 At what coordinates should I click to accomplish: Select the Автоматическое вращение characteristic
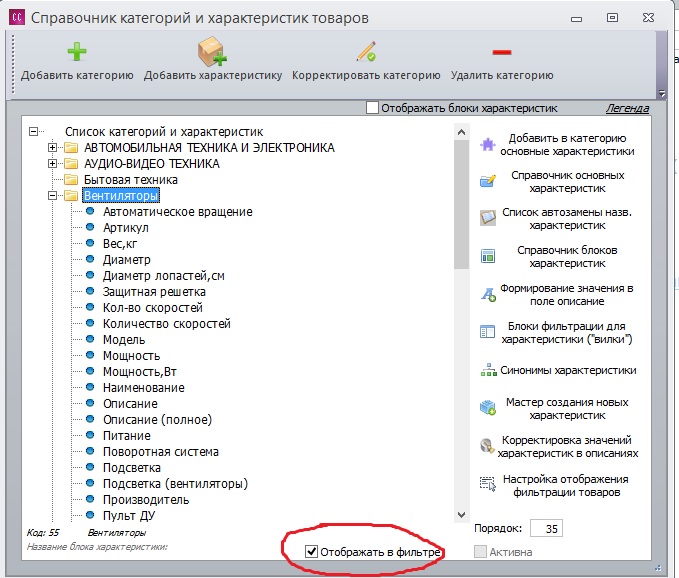point(178,211)
